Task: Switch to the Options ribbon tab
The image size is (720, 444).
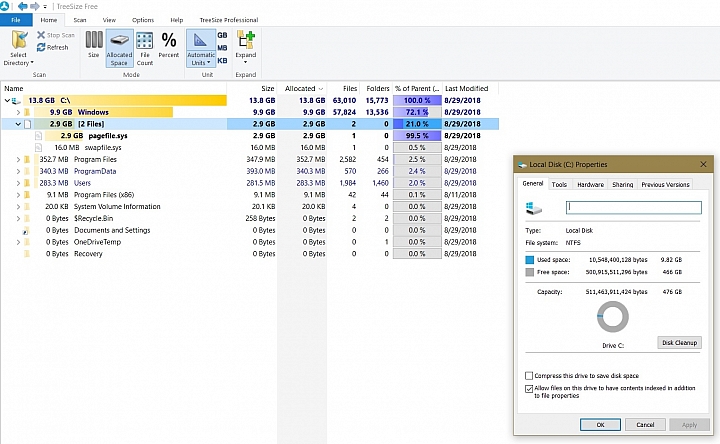Action: [143, 20]
